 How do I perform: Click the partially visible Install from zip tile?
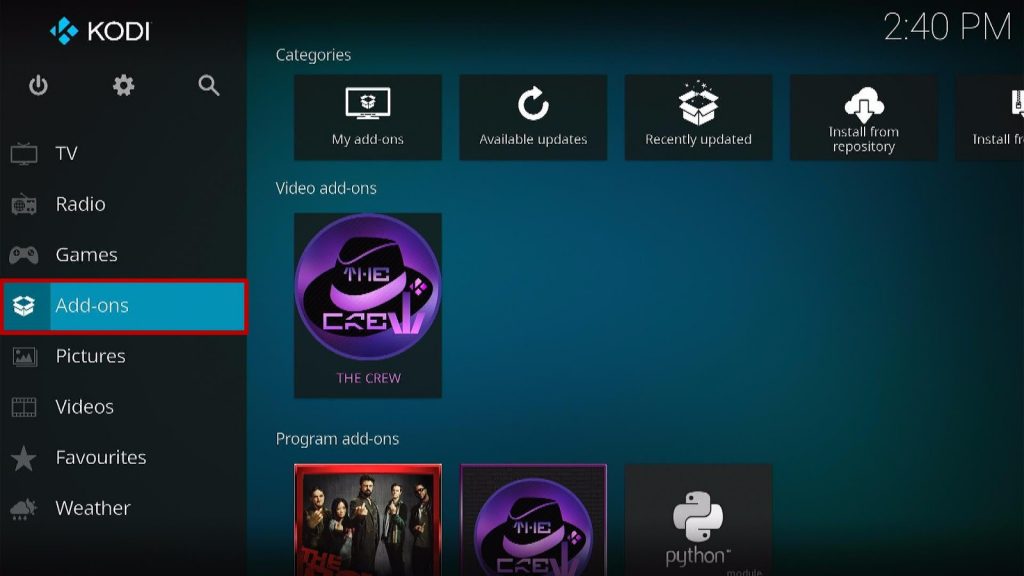point(990,118)
